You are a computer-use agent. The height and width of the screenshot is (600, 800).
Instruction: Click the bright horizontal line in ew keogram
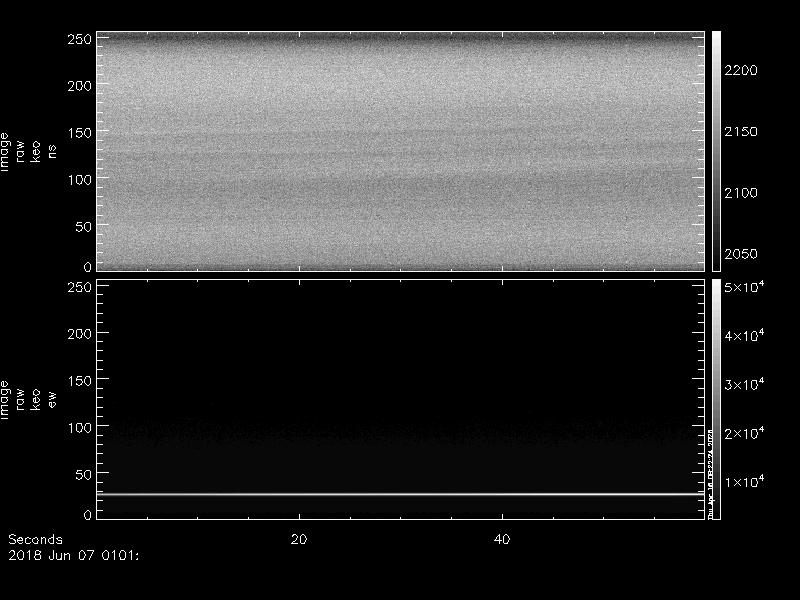[x=400, y=494]
